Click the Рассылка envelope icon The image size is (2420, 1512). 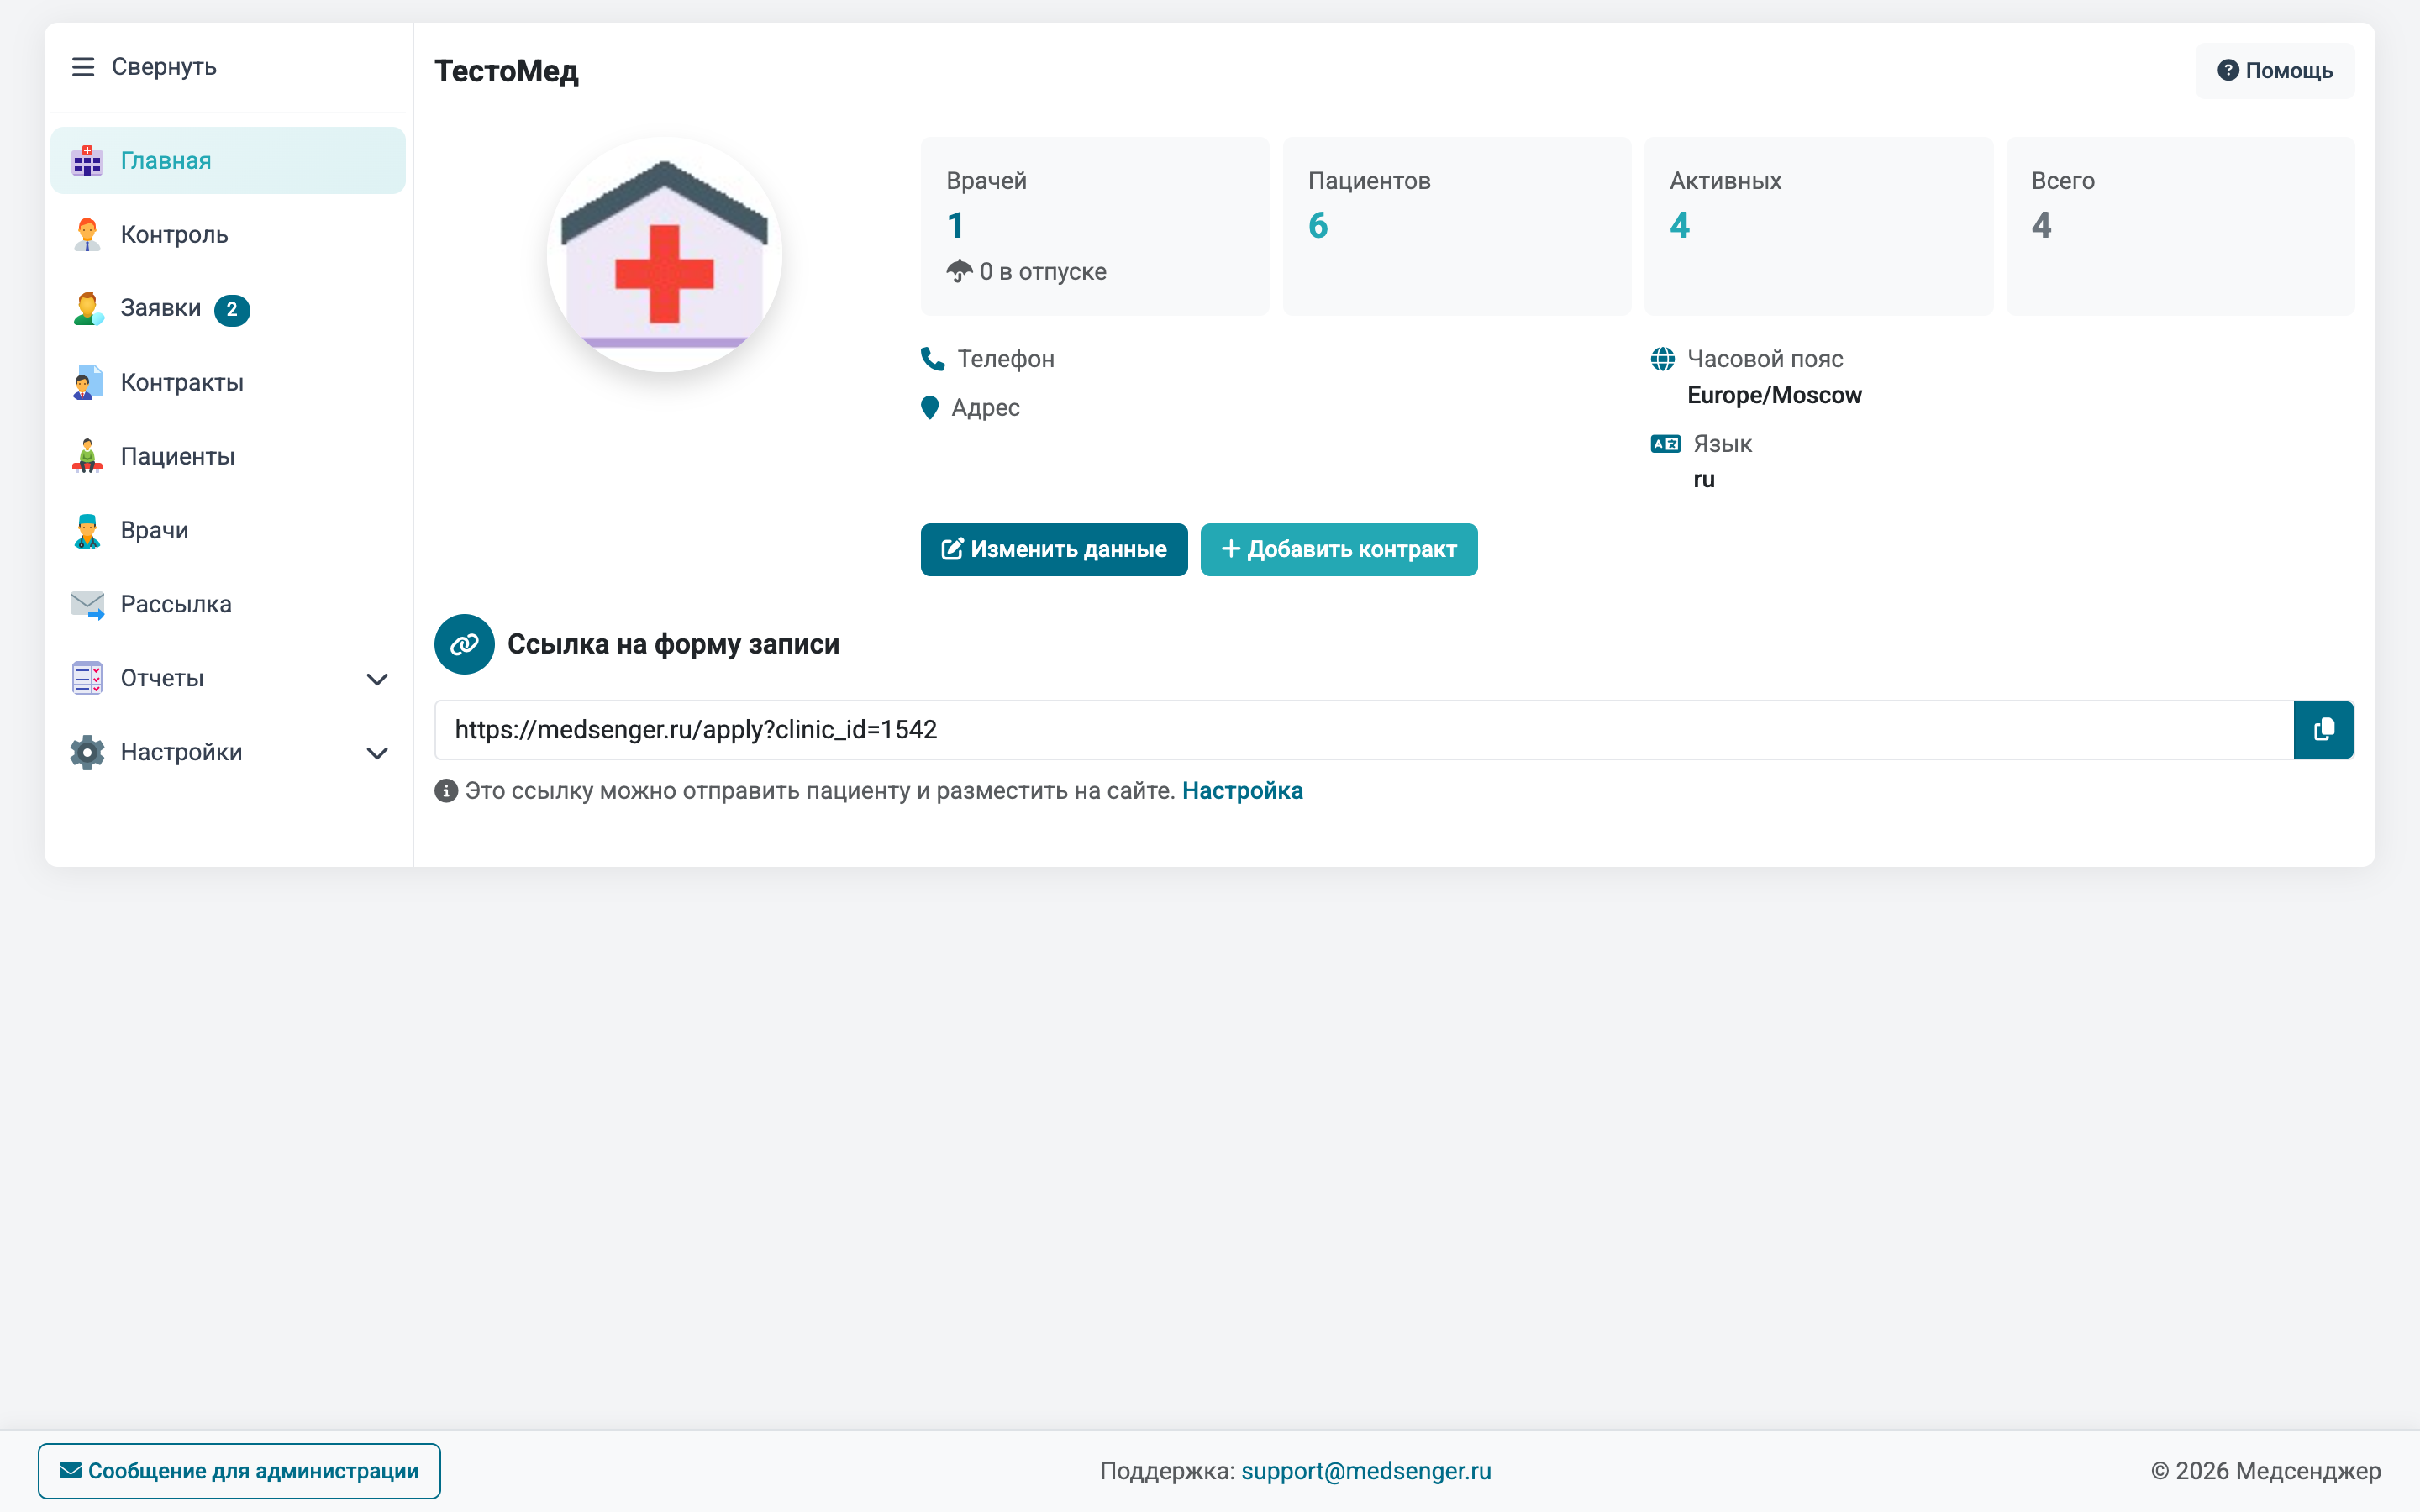(87, 604)
